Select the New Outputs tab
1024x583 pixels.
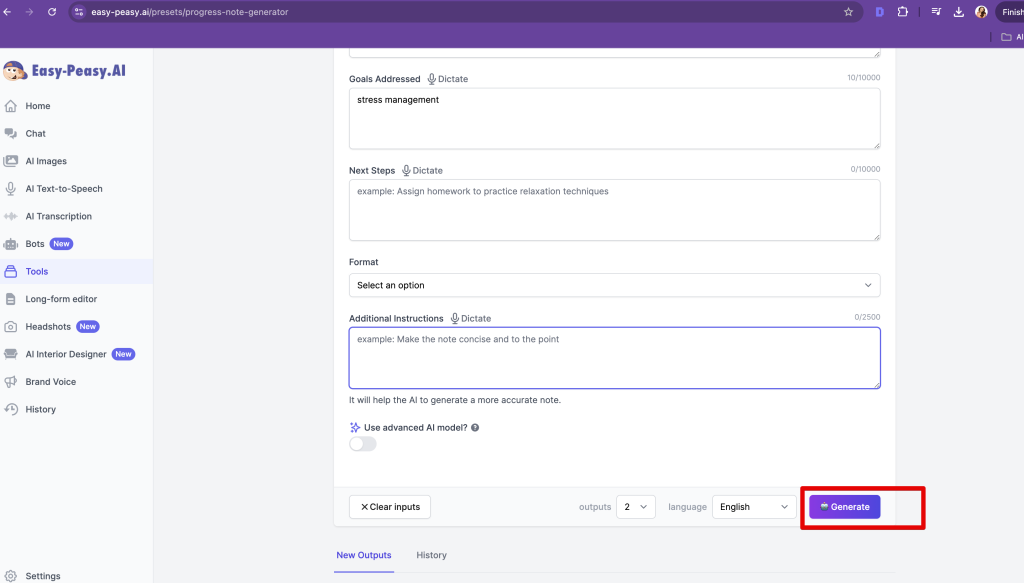(364, 555)
